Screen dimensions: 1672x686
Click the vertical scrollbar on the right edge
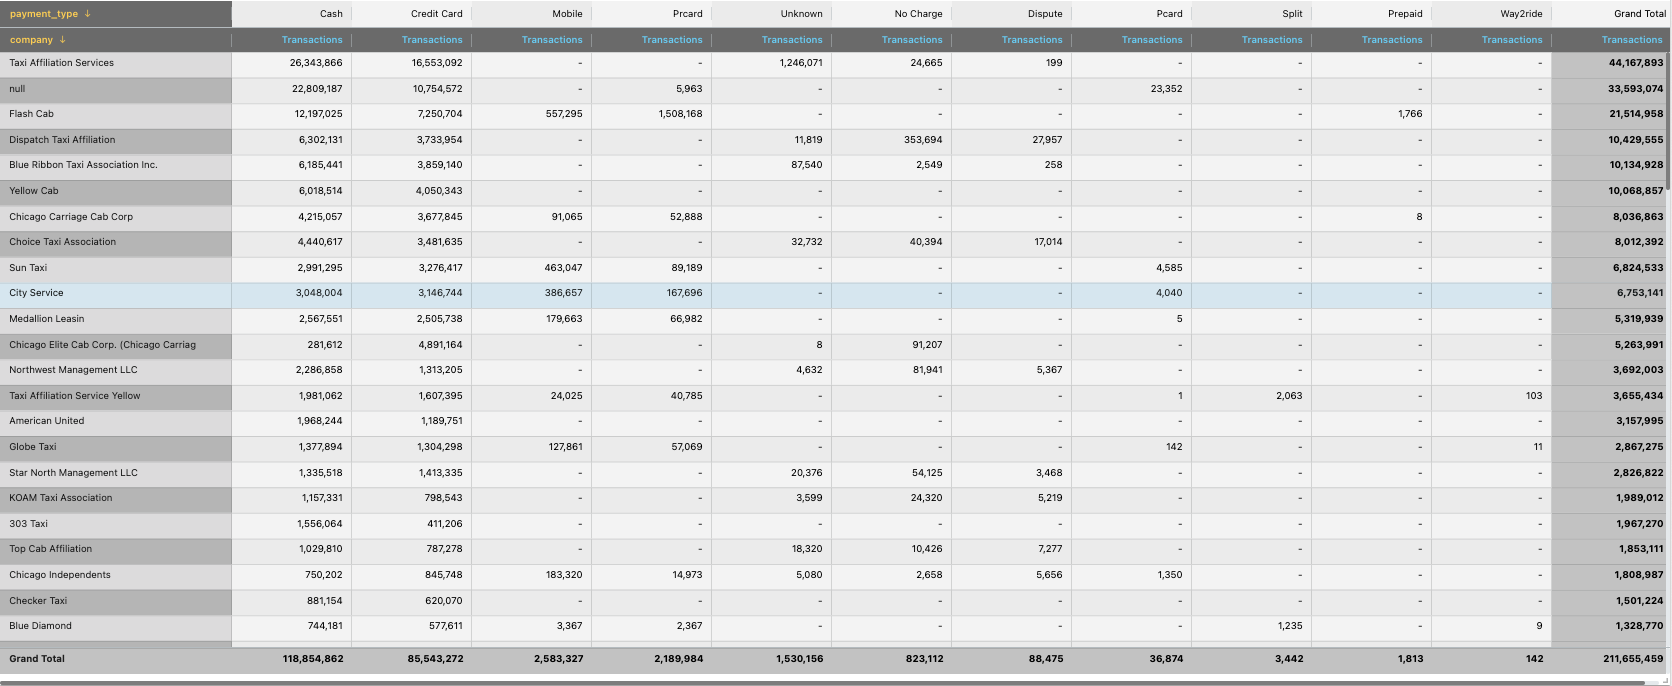point(1668,100)
